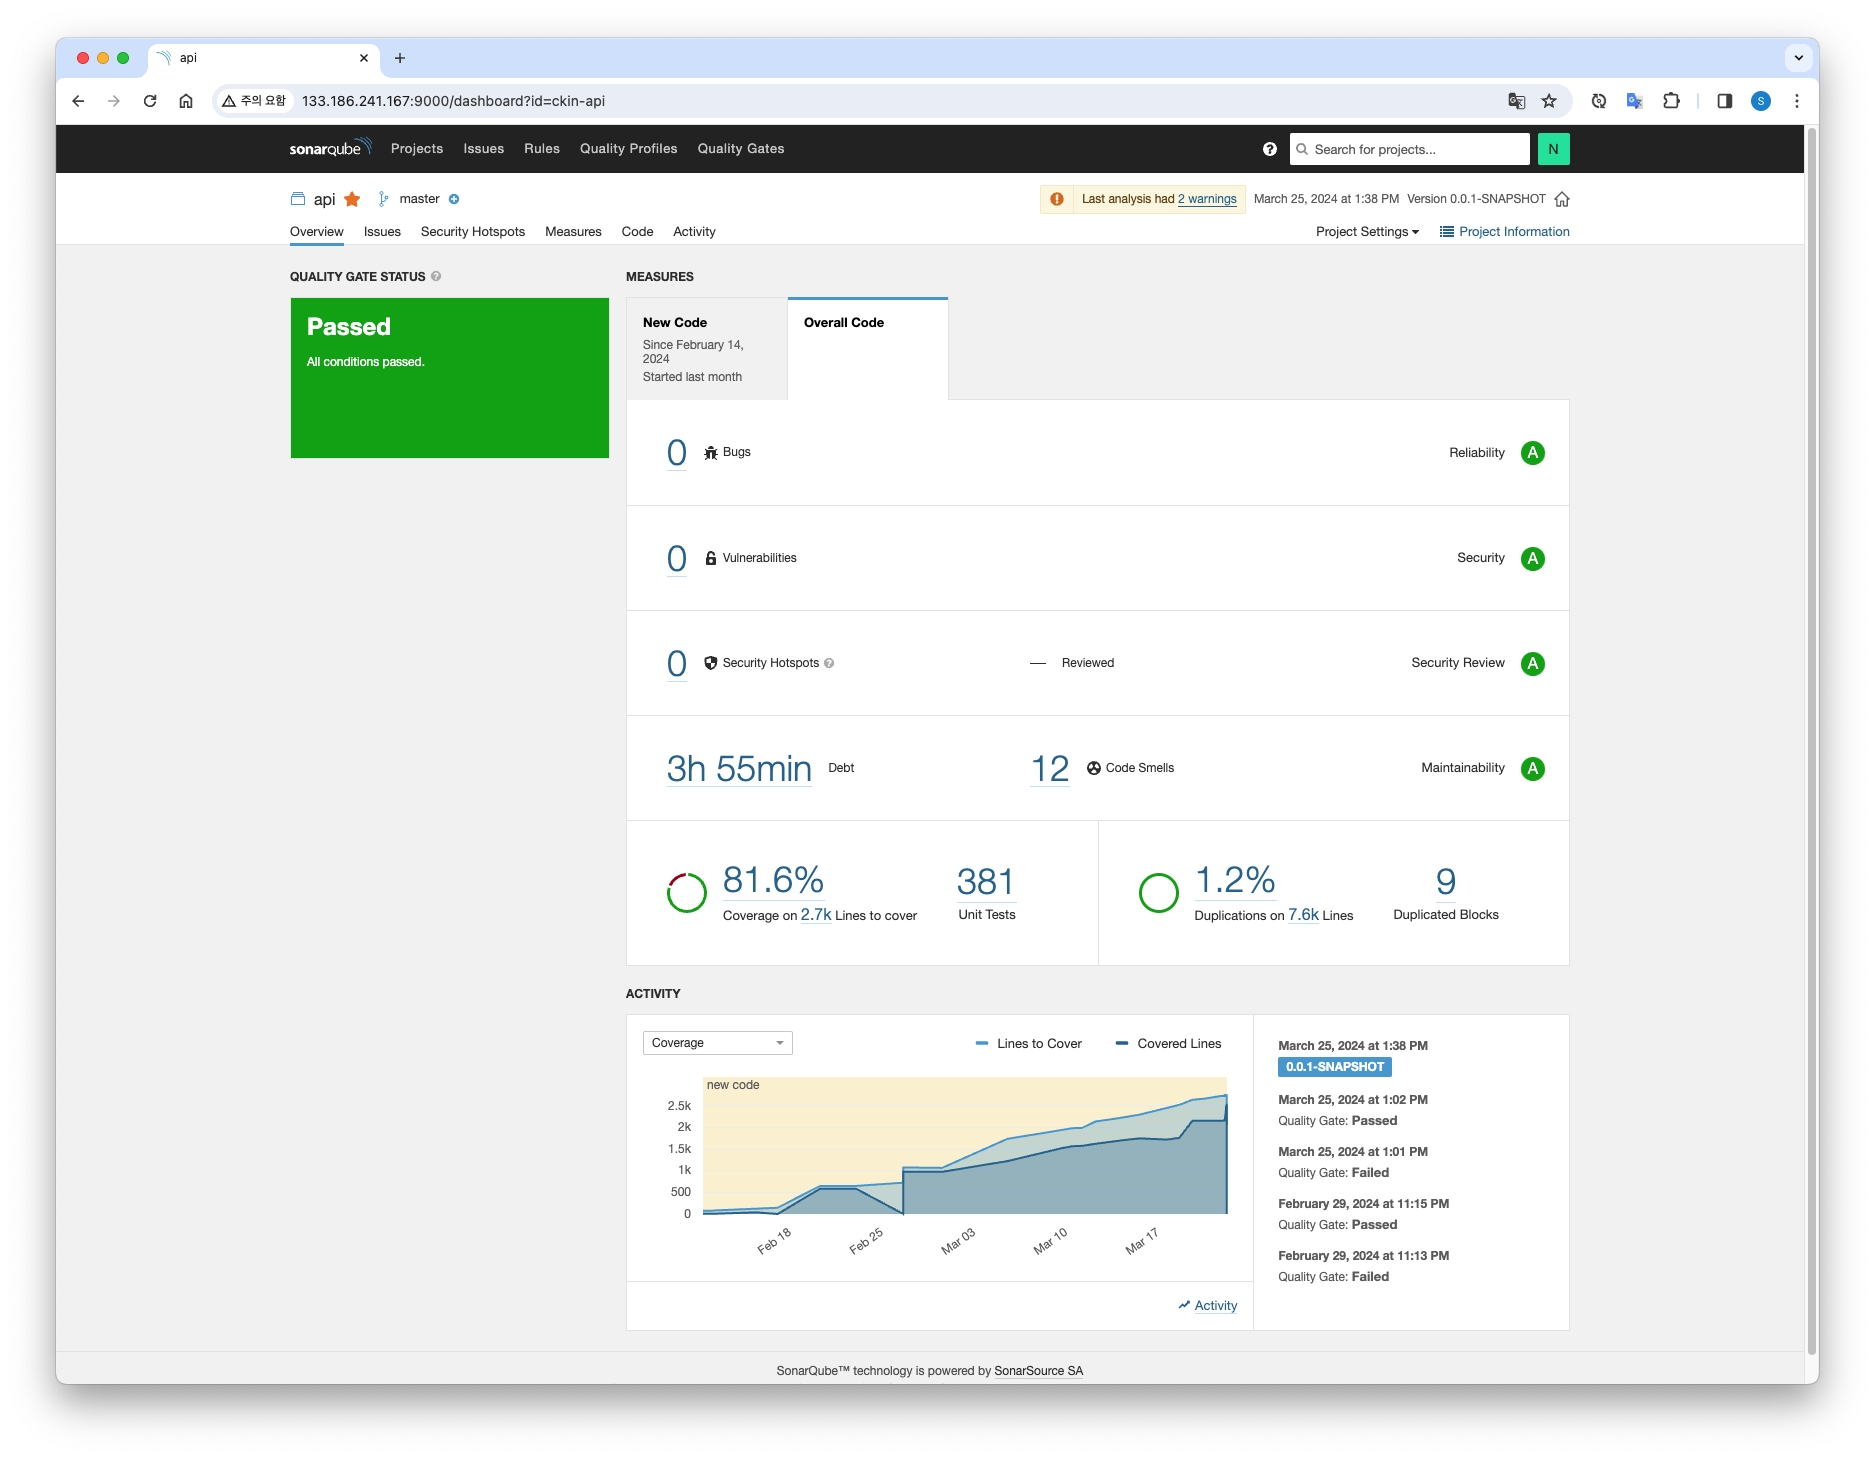Screen dimensions: 1875x1458
Task: Open the Security Hotspots project tab
Action: (472, 232)
